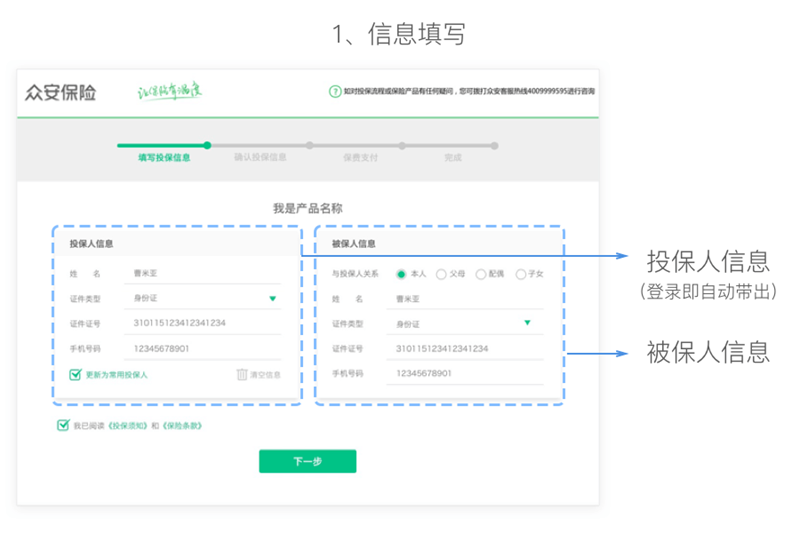Click the green handwritten slogan image

tap(170, 92)
